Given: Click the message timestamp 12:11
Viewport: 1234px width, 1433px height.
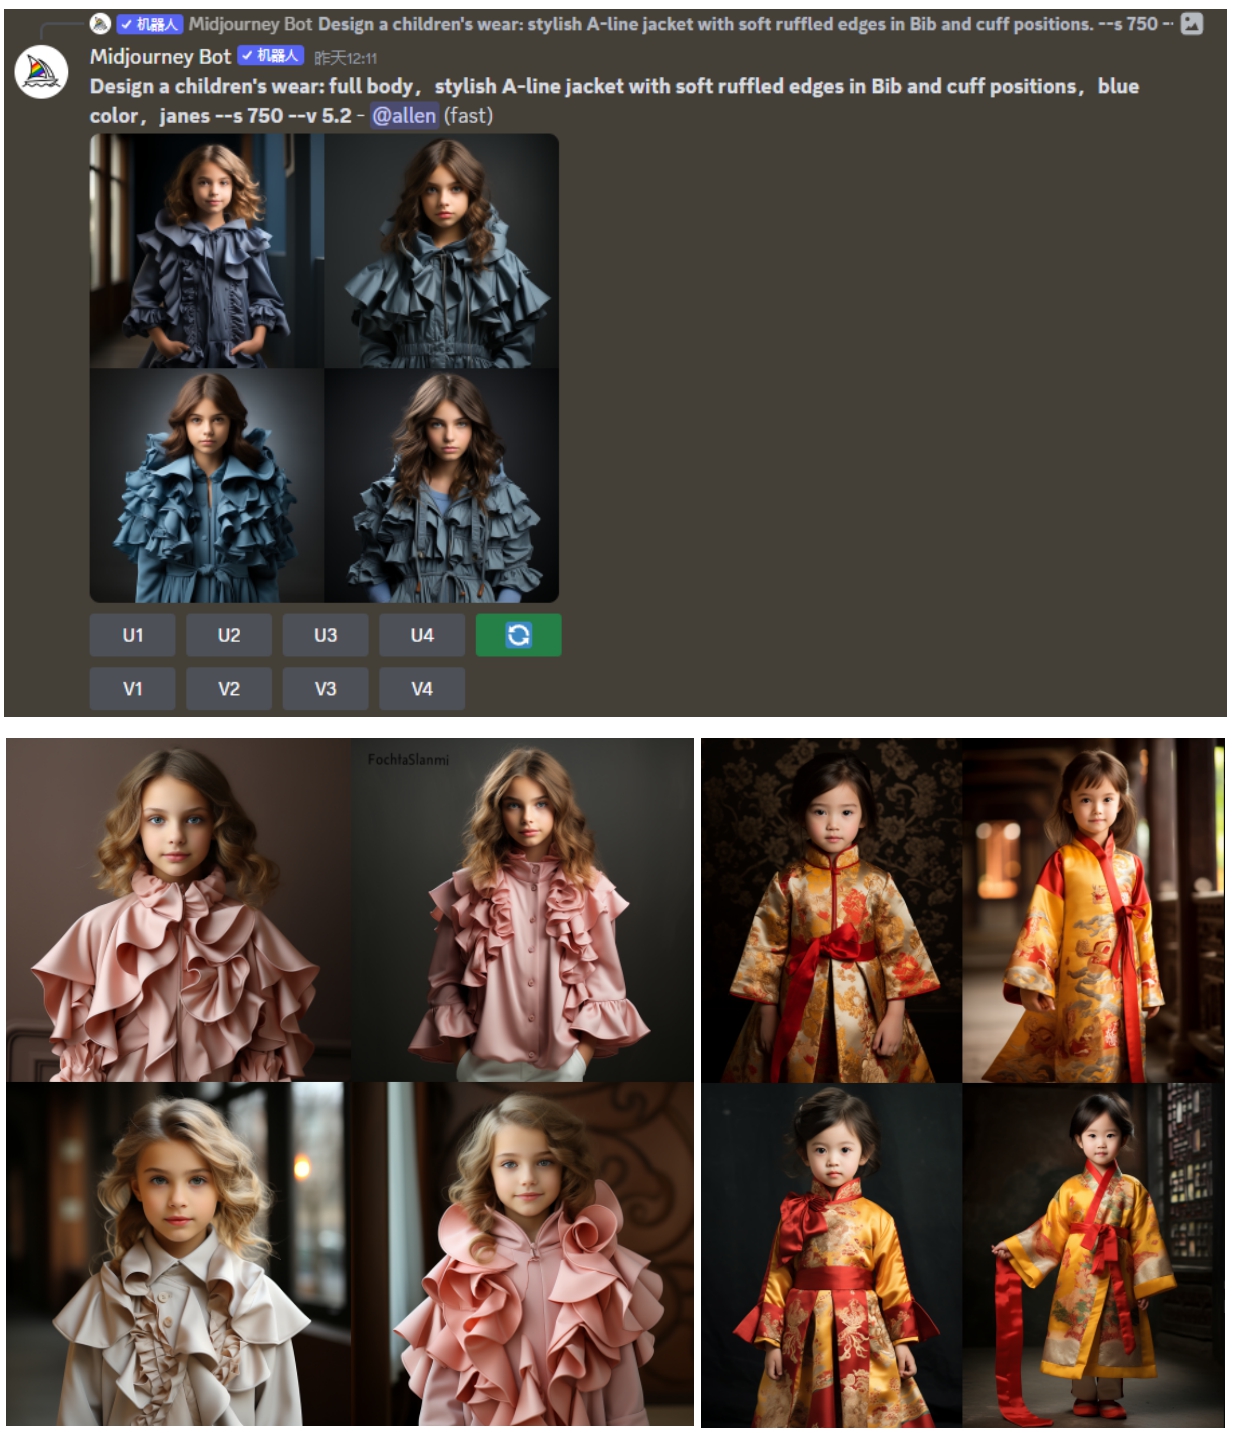Looking at the screenshot, I should coord(345,58).
